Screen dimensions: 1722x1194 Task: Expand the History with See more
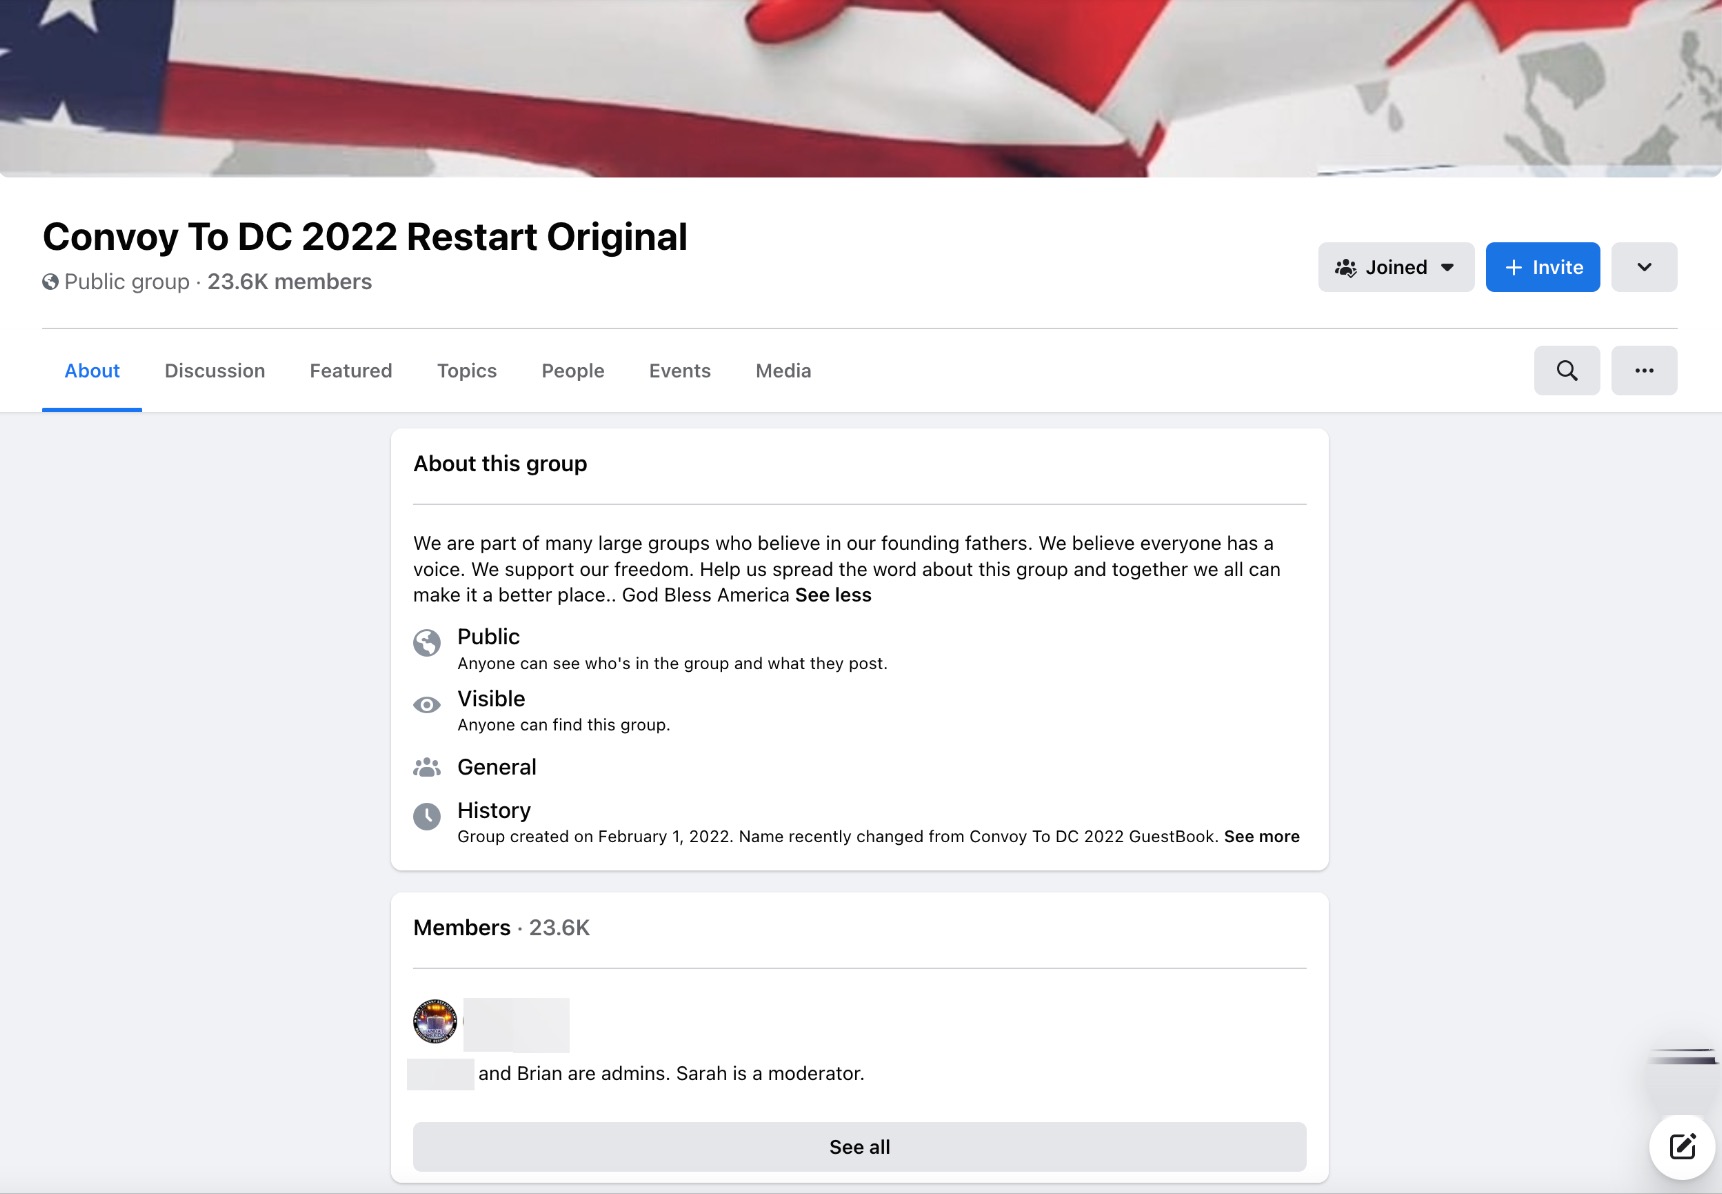pyautogui.click(x=1262, y=836)
